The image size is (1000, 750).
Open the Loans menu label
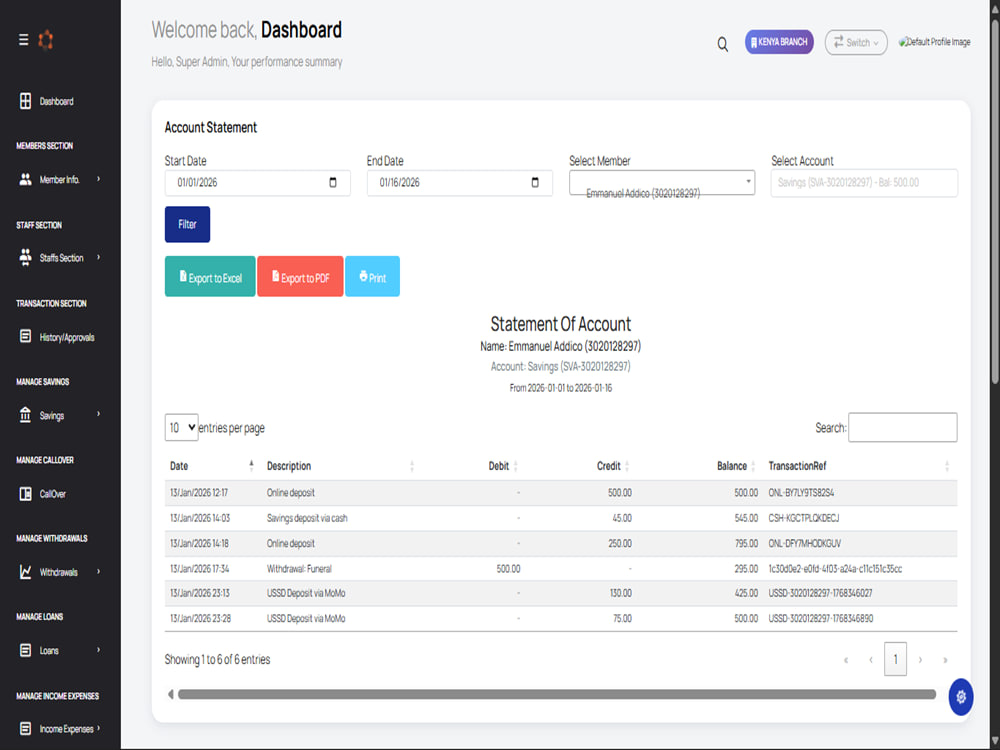pos(49,651)
